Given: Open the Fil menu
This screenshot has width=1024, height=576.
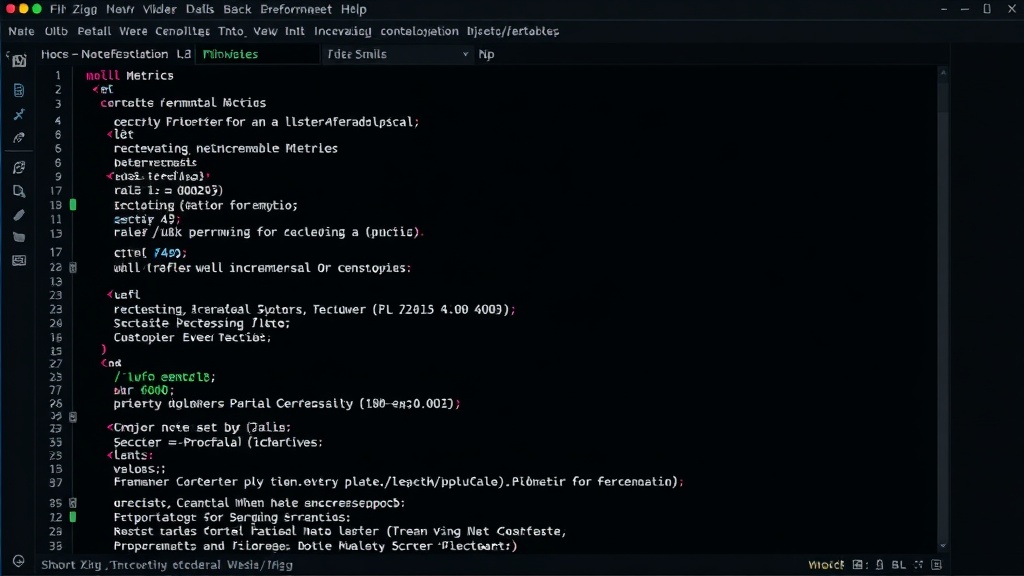Looking at the screenshot, I should click(x=57, y=9).
